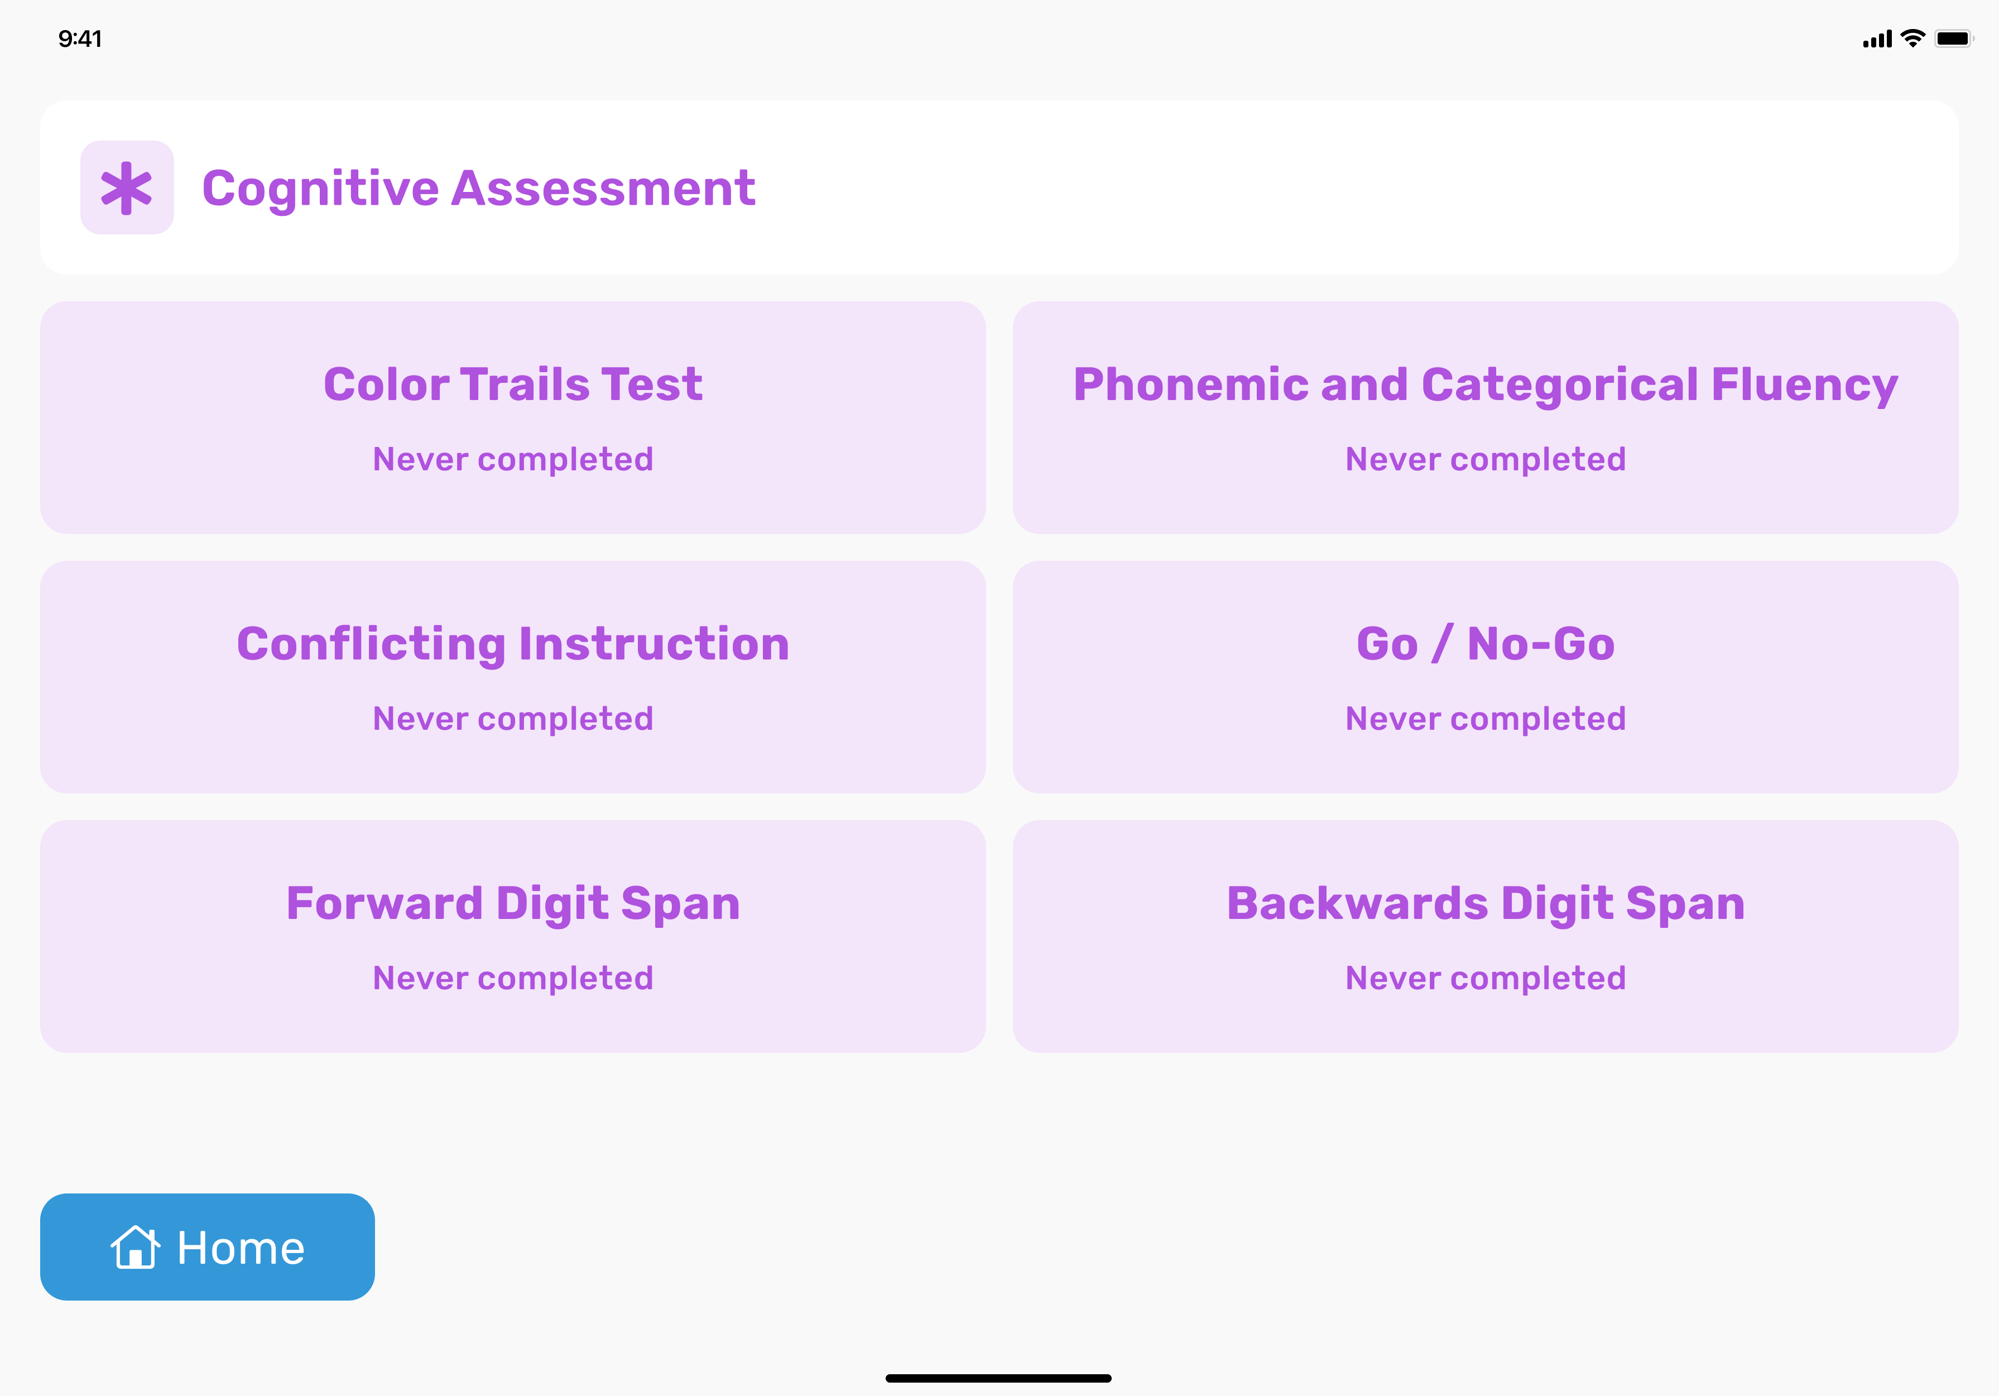1999x1396 pixels.
Task: Tap 'Never completed' under Forward Digit Span
Action: point(512,978)
